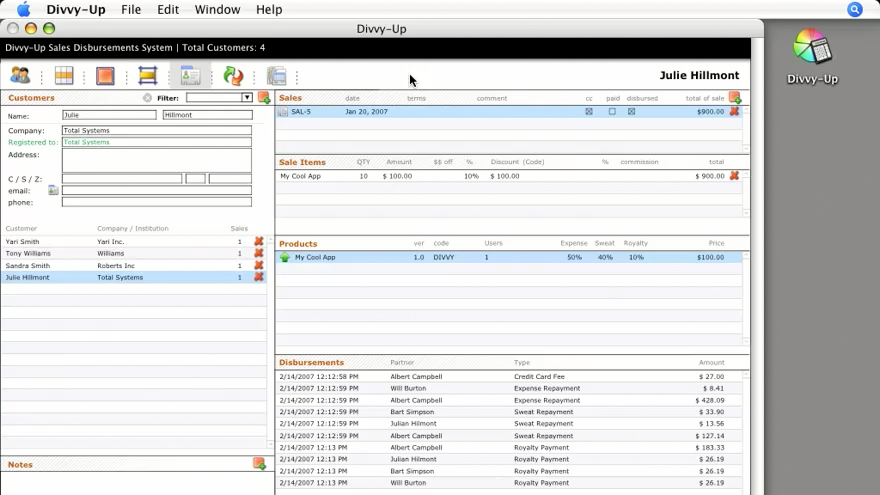Select customer row Julie Hillmont
Screen dimensions: 880x495
(133, 277)
